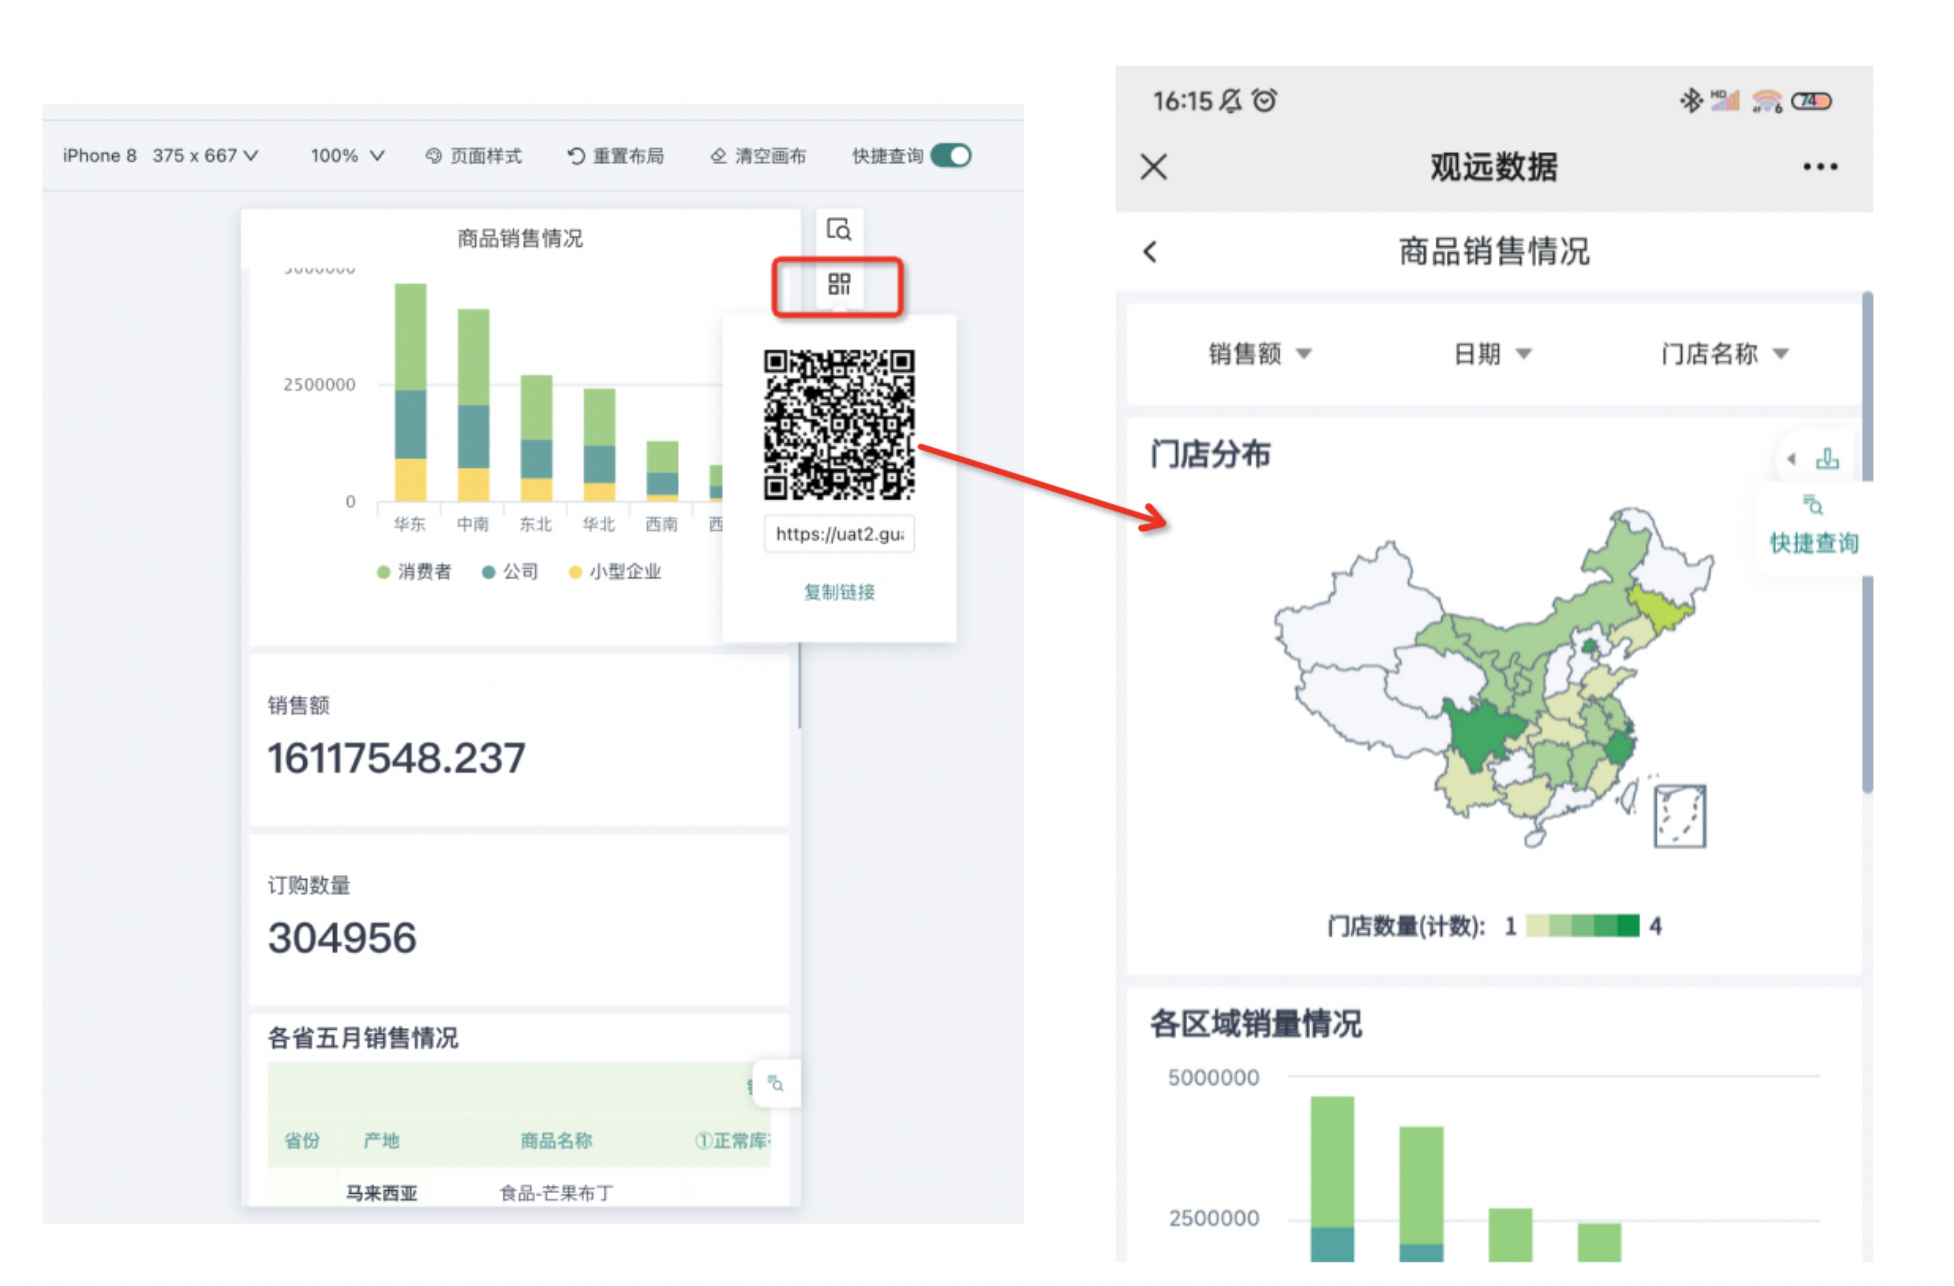Toggle the 快捷查询 switch off
Screen dimensions: 1954x1286
click(x=951, y=155)
